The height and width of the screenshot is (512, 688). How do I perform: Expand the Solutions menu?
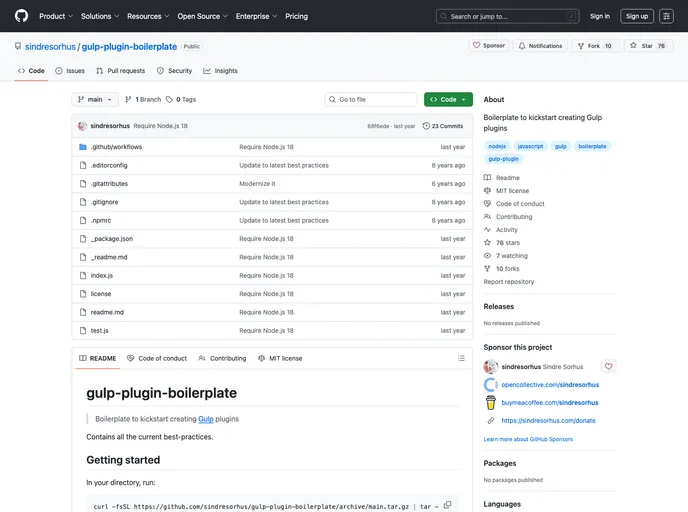(x=100, y=16)
